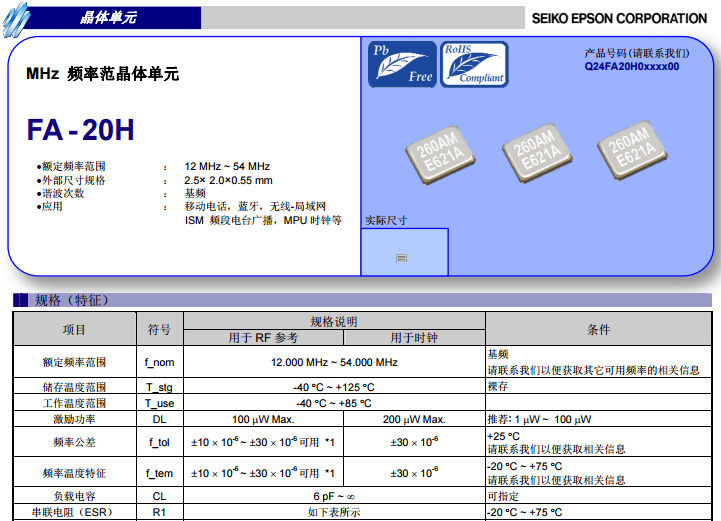Click the tiny actual-size crystal icon
Screen dimensions: 721x521
[x=402, y=258]
